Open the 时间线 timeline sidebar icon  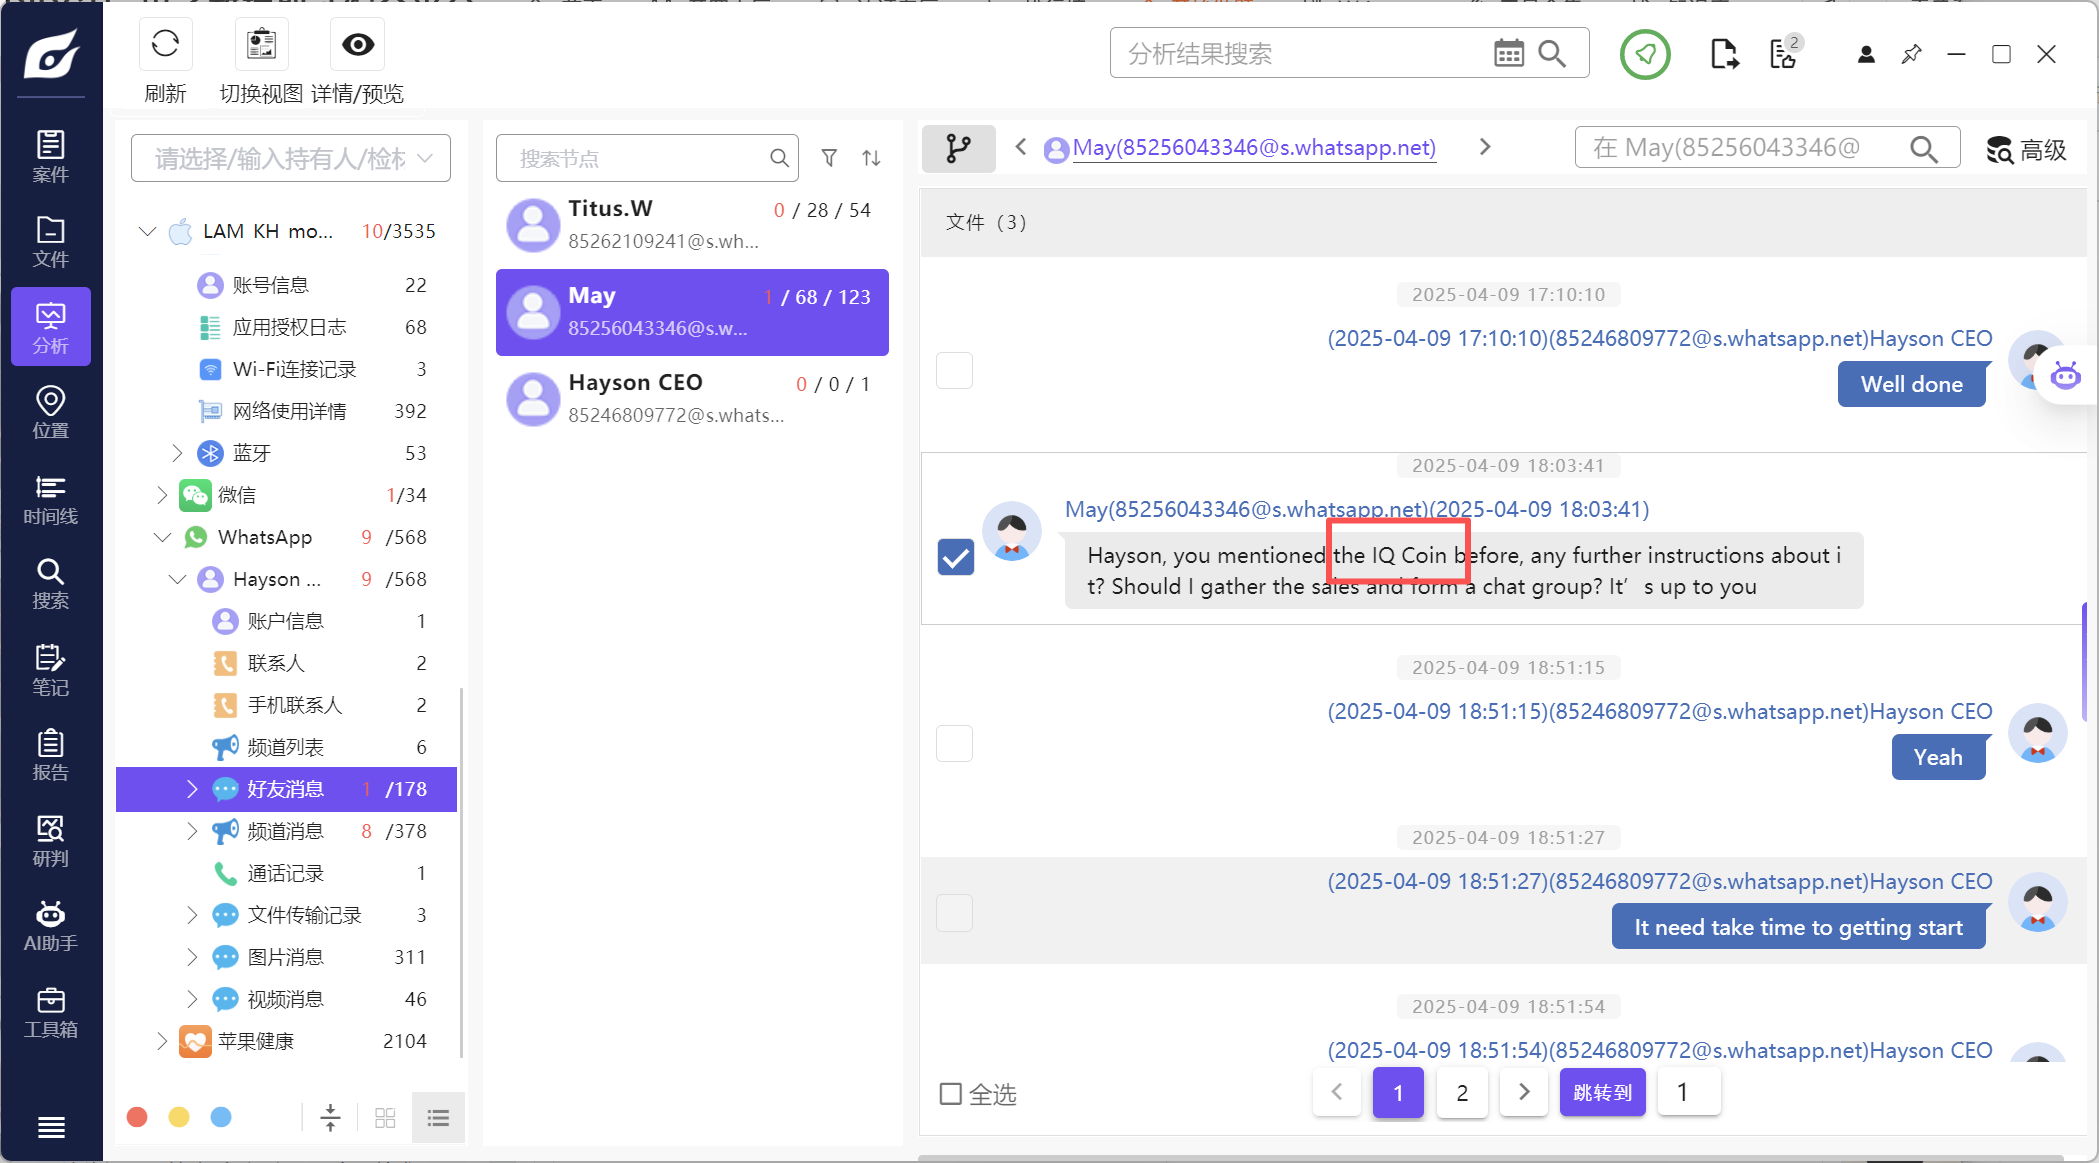pos(50,499)
